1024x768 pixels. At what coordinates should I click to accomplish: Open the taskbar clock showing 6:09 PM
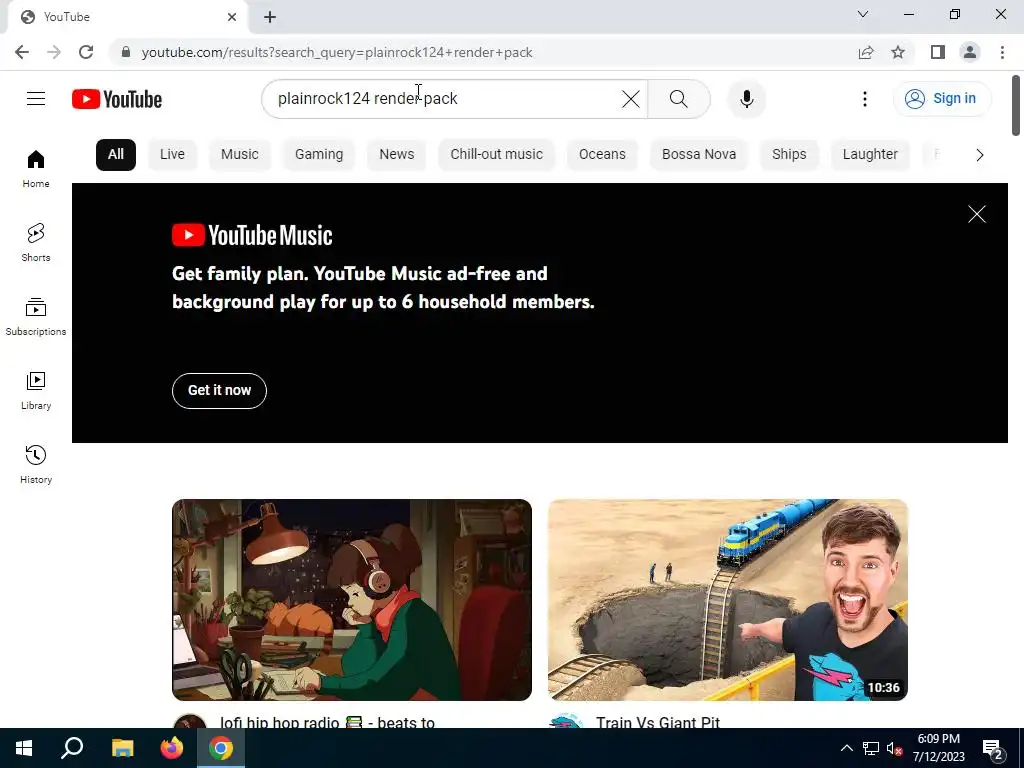[x=938, y=748]
